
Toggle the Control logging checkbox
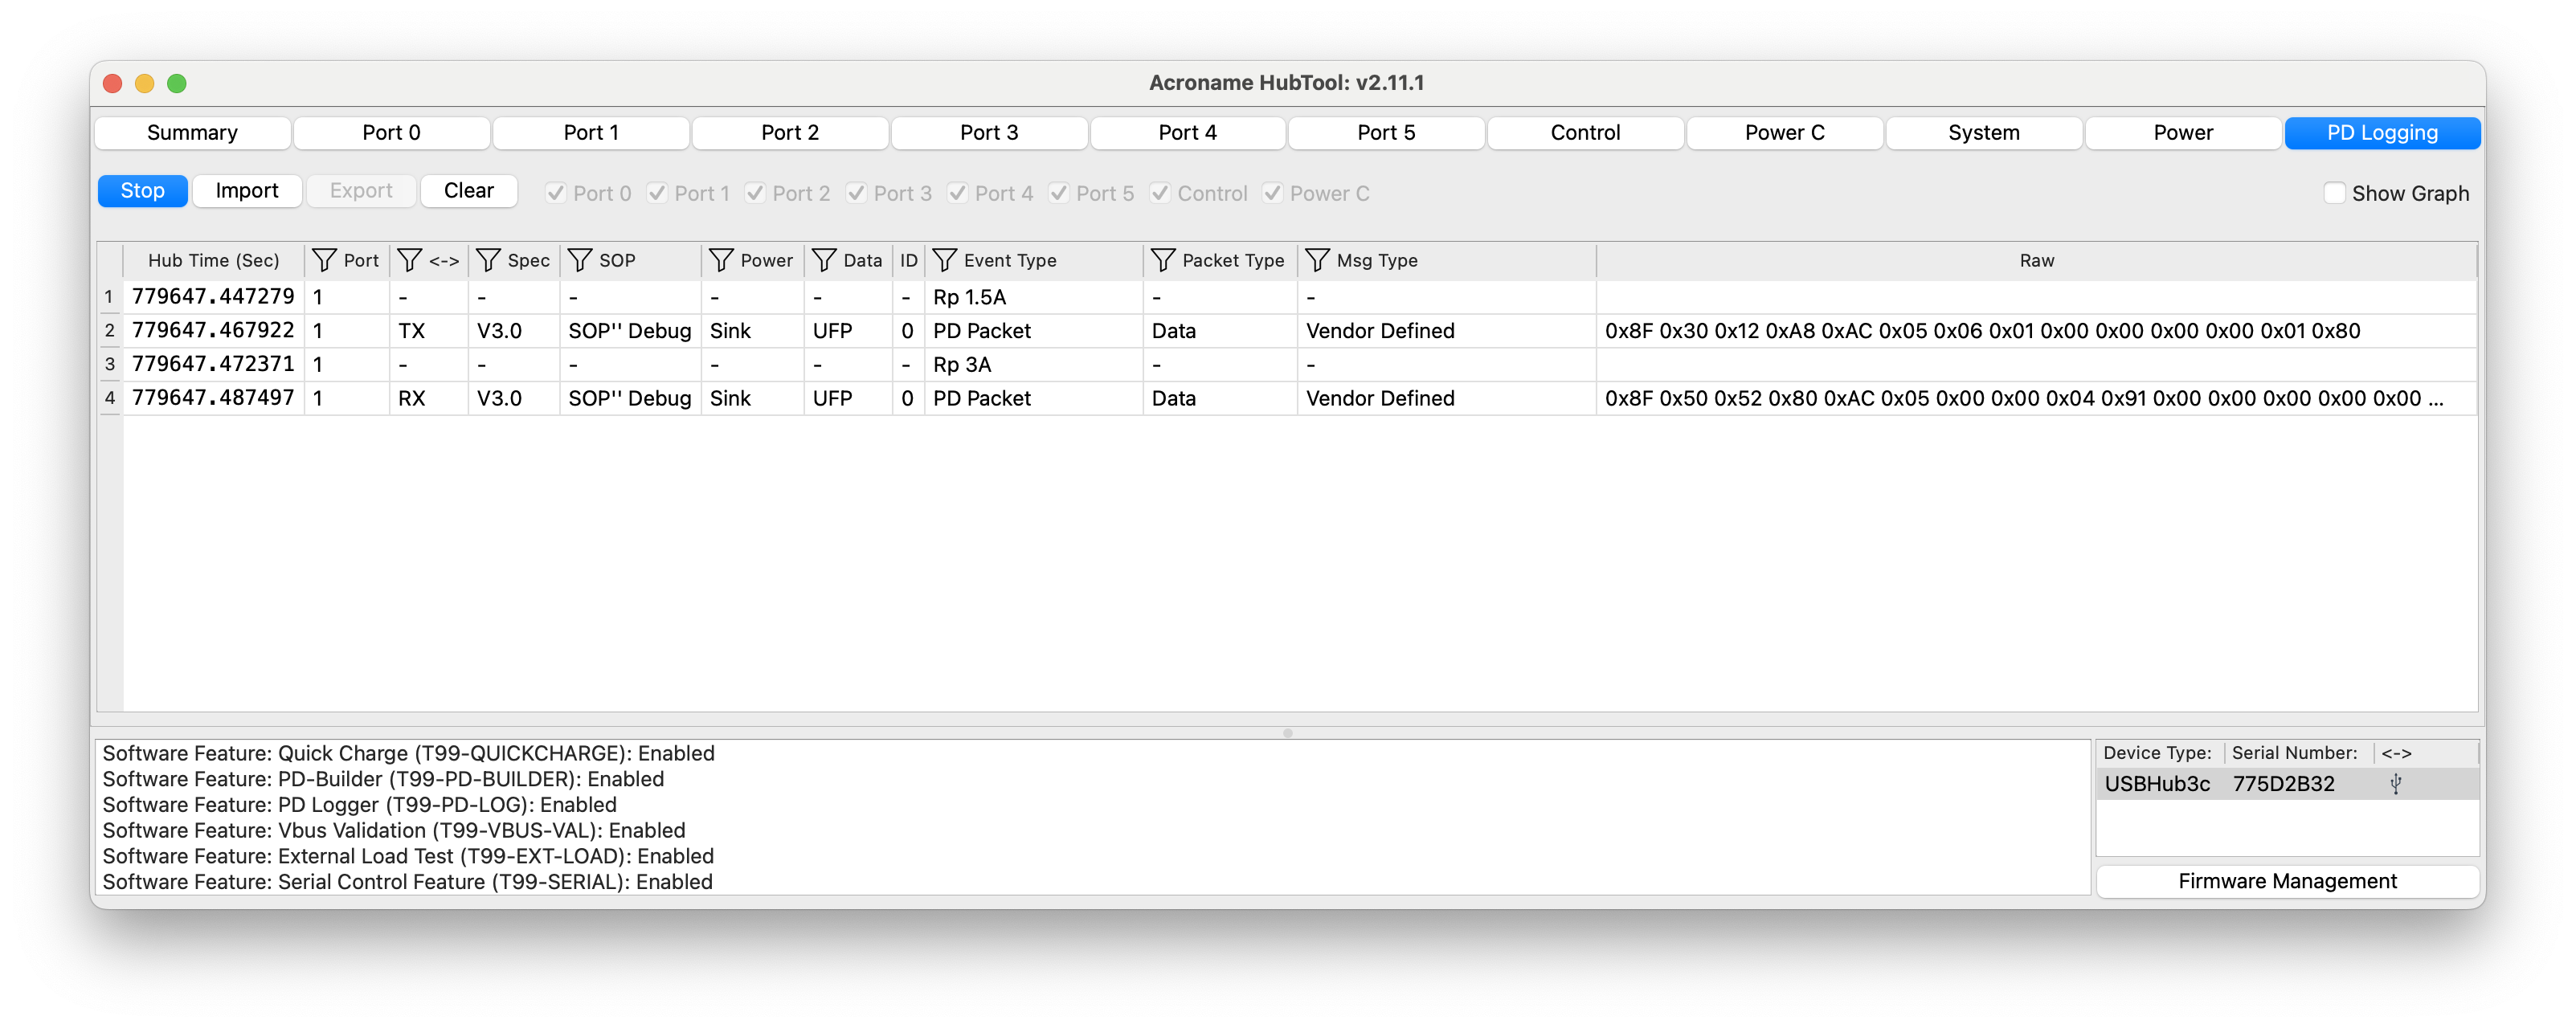click(x=1160, y=193)
